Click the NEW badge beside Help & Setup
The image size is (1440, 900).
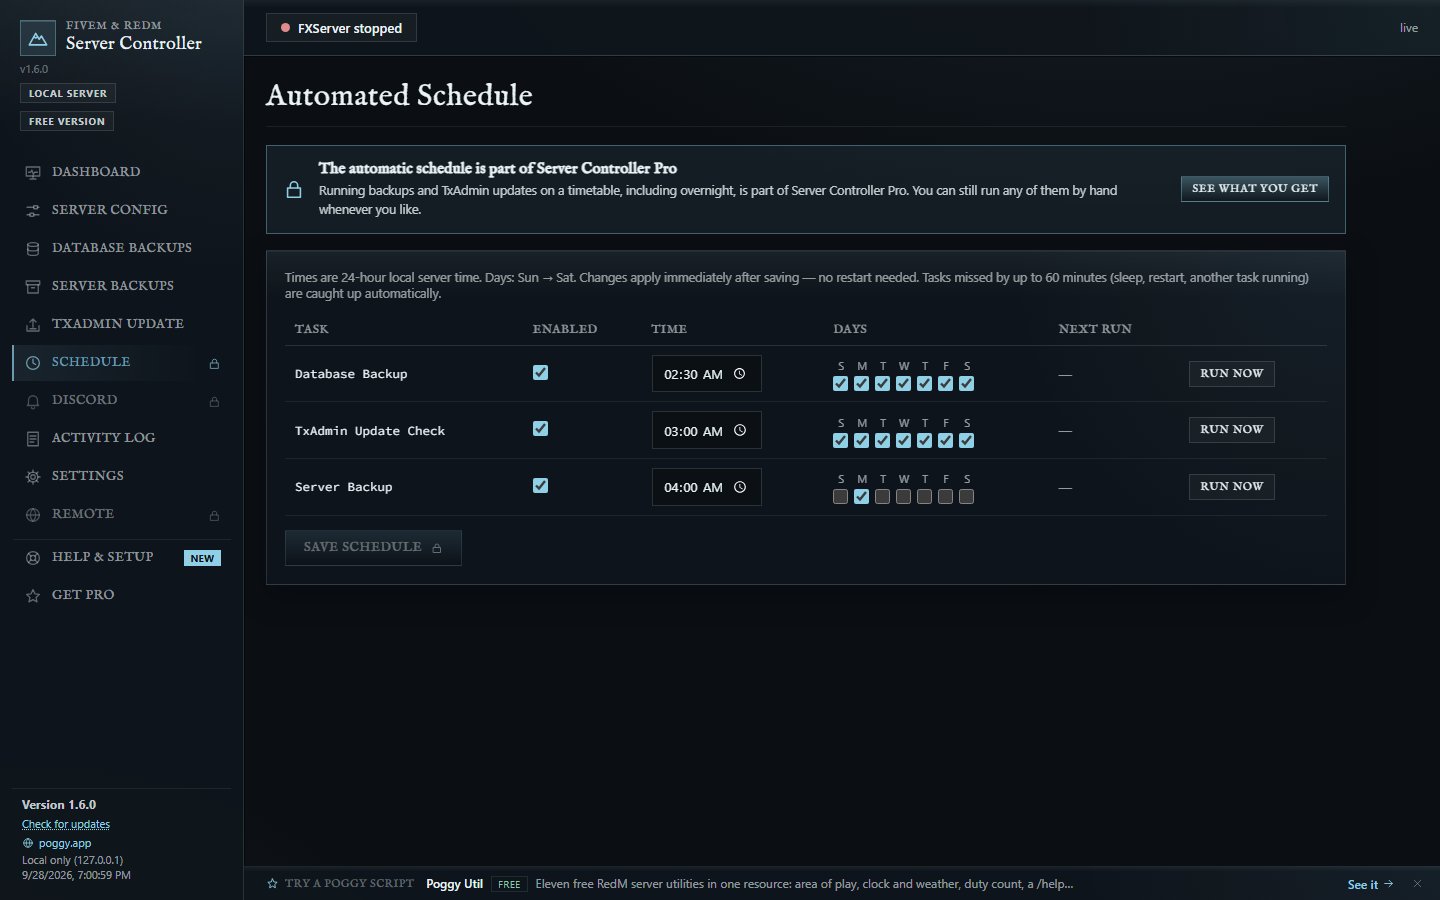[202, 558]
